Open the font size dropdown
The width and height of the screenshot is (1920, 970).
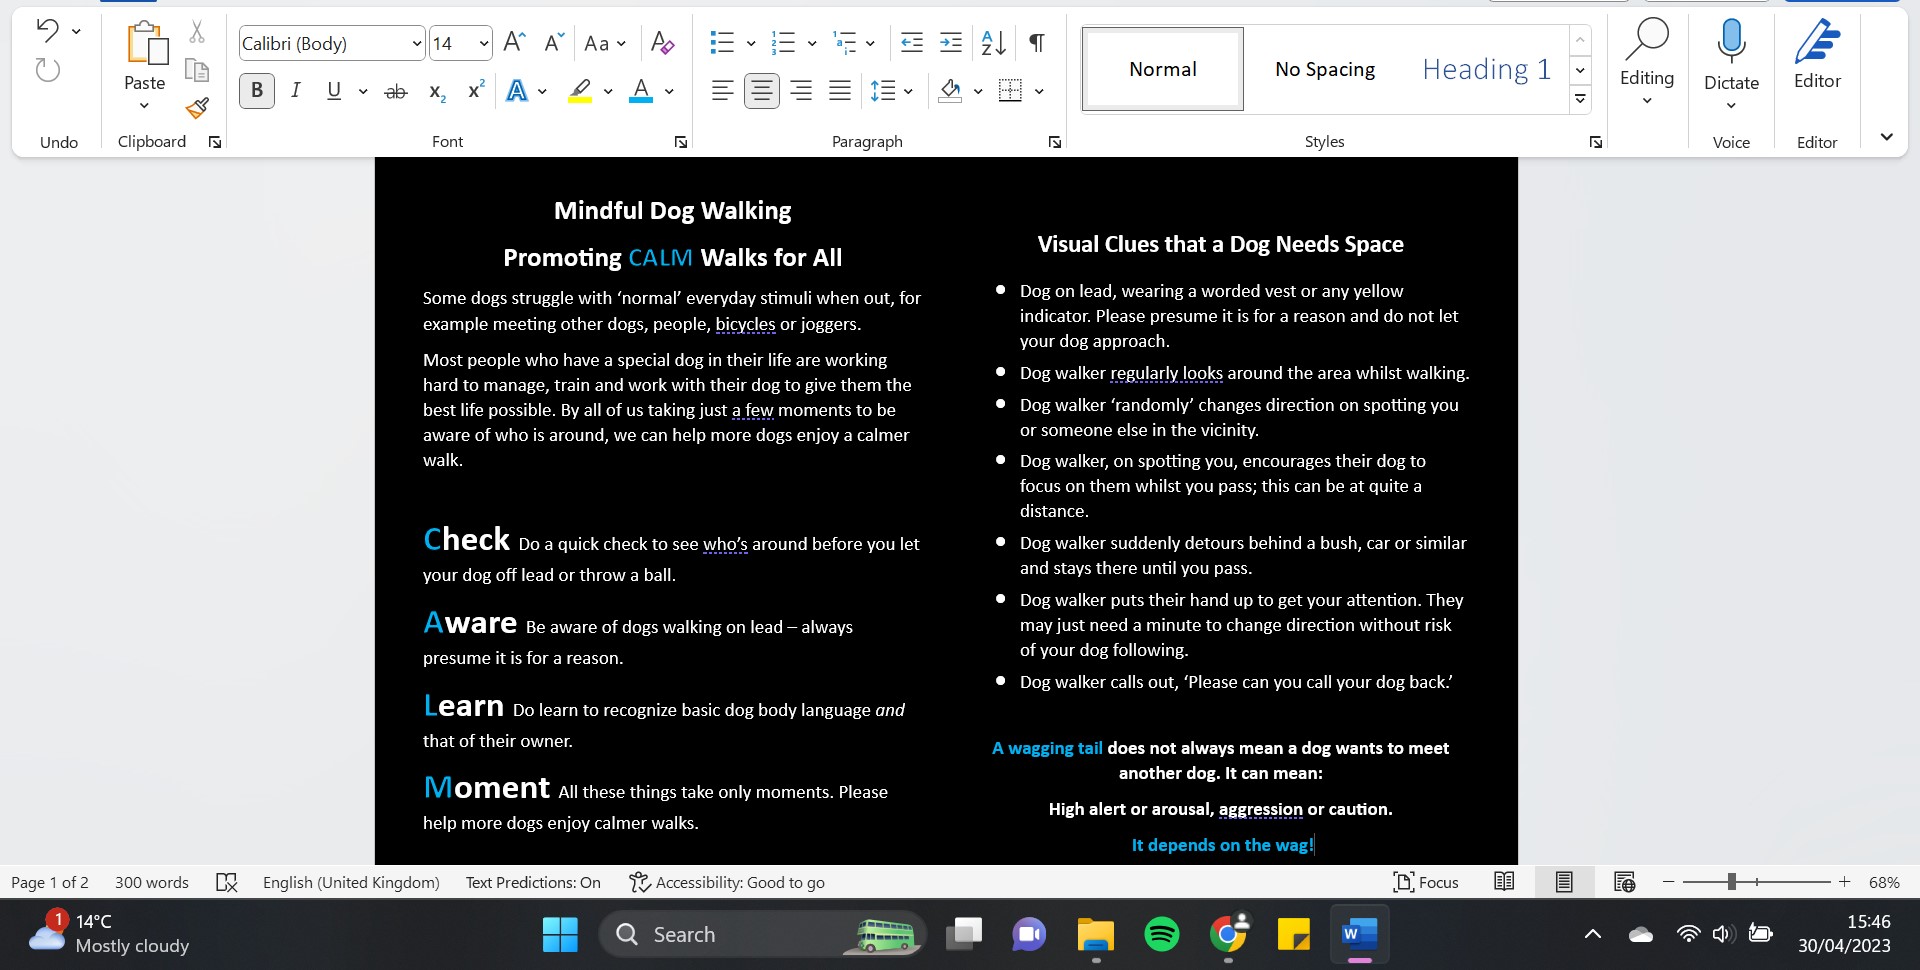click(484, 43)
